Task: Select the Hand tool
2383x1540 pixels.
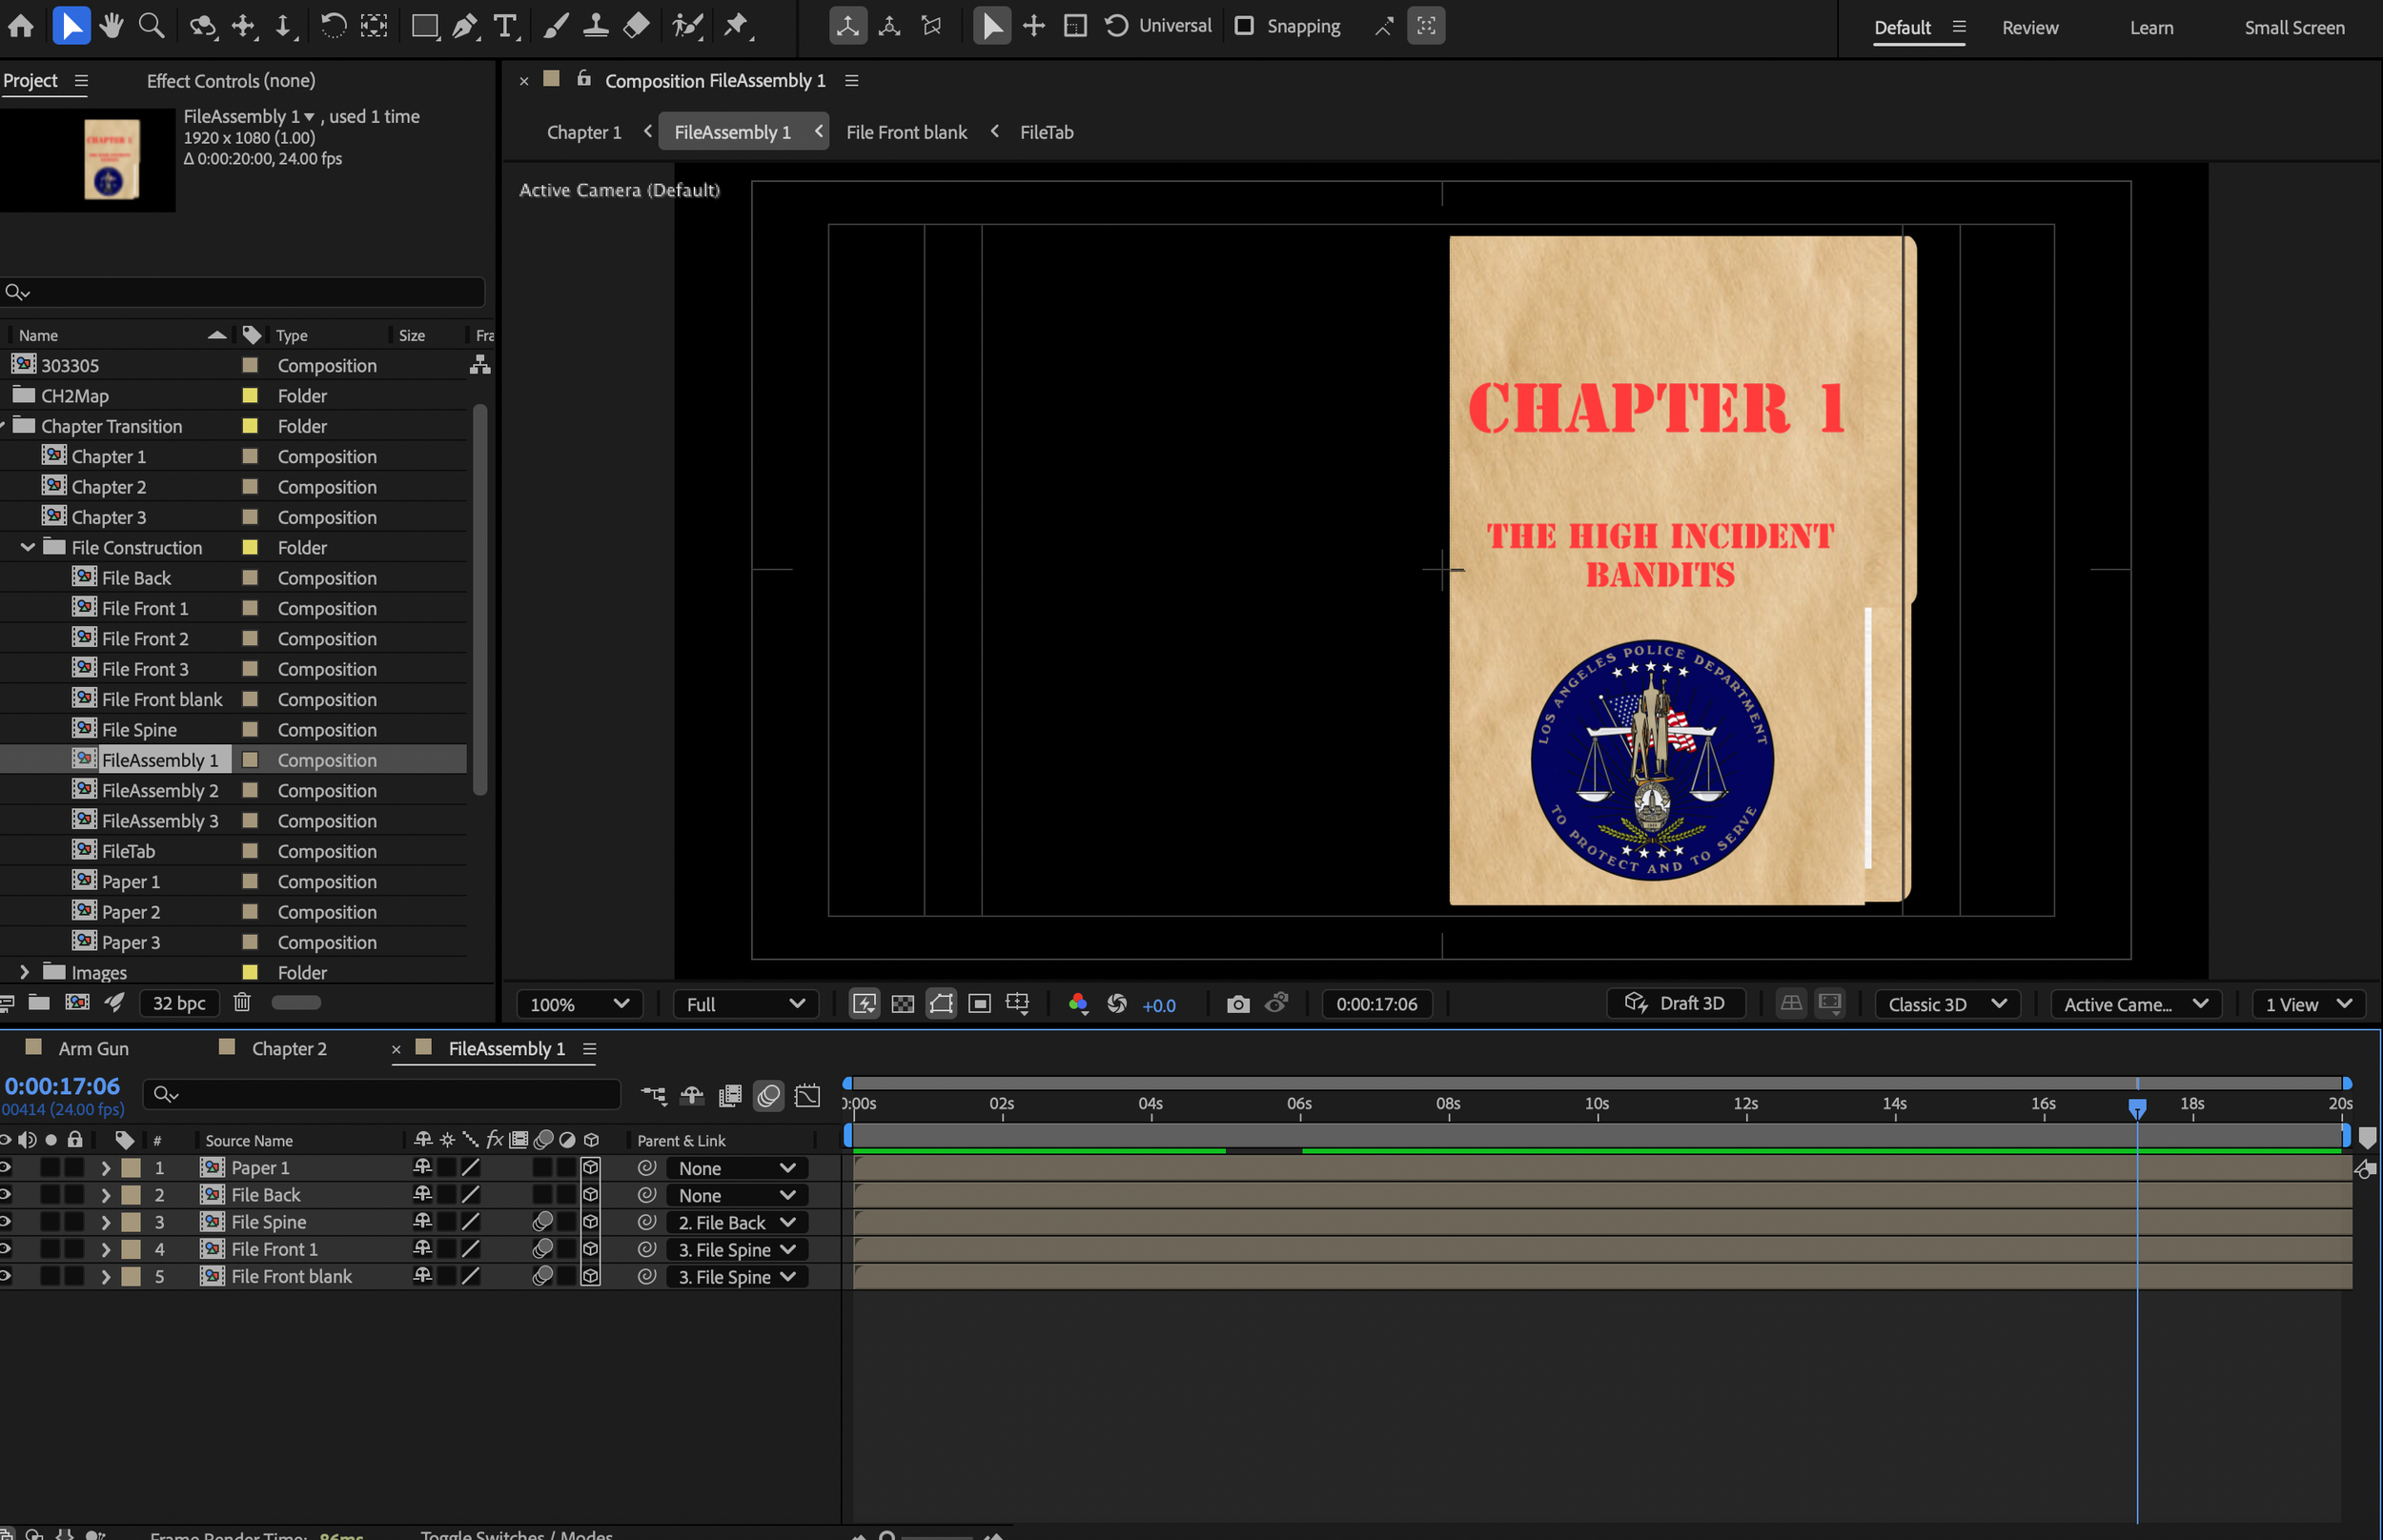Action: 111,26
